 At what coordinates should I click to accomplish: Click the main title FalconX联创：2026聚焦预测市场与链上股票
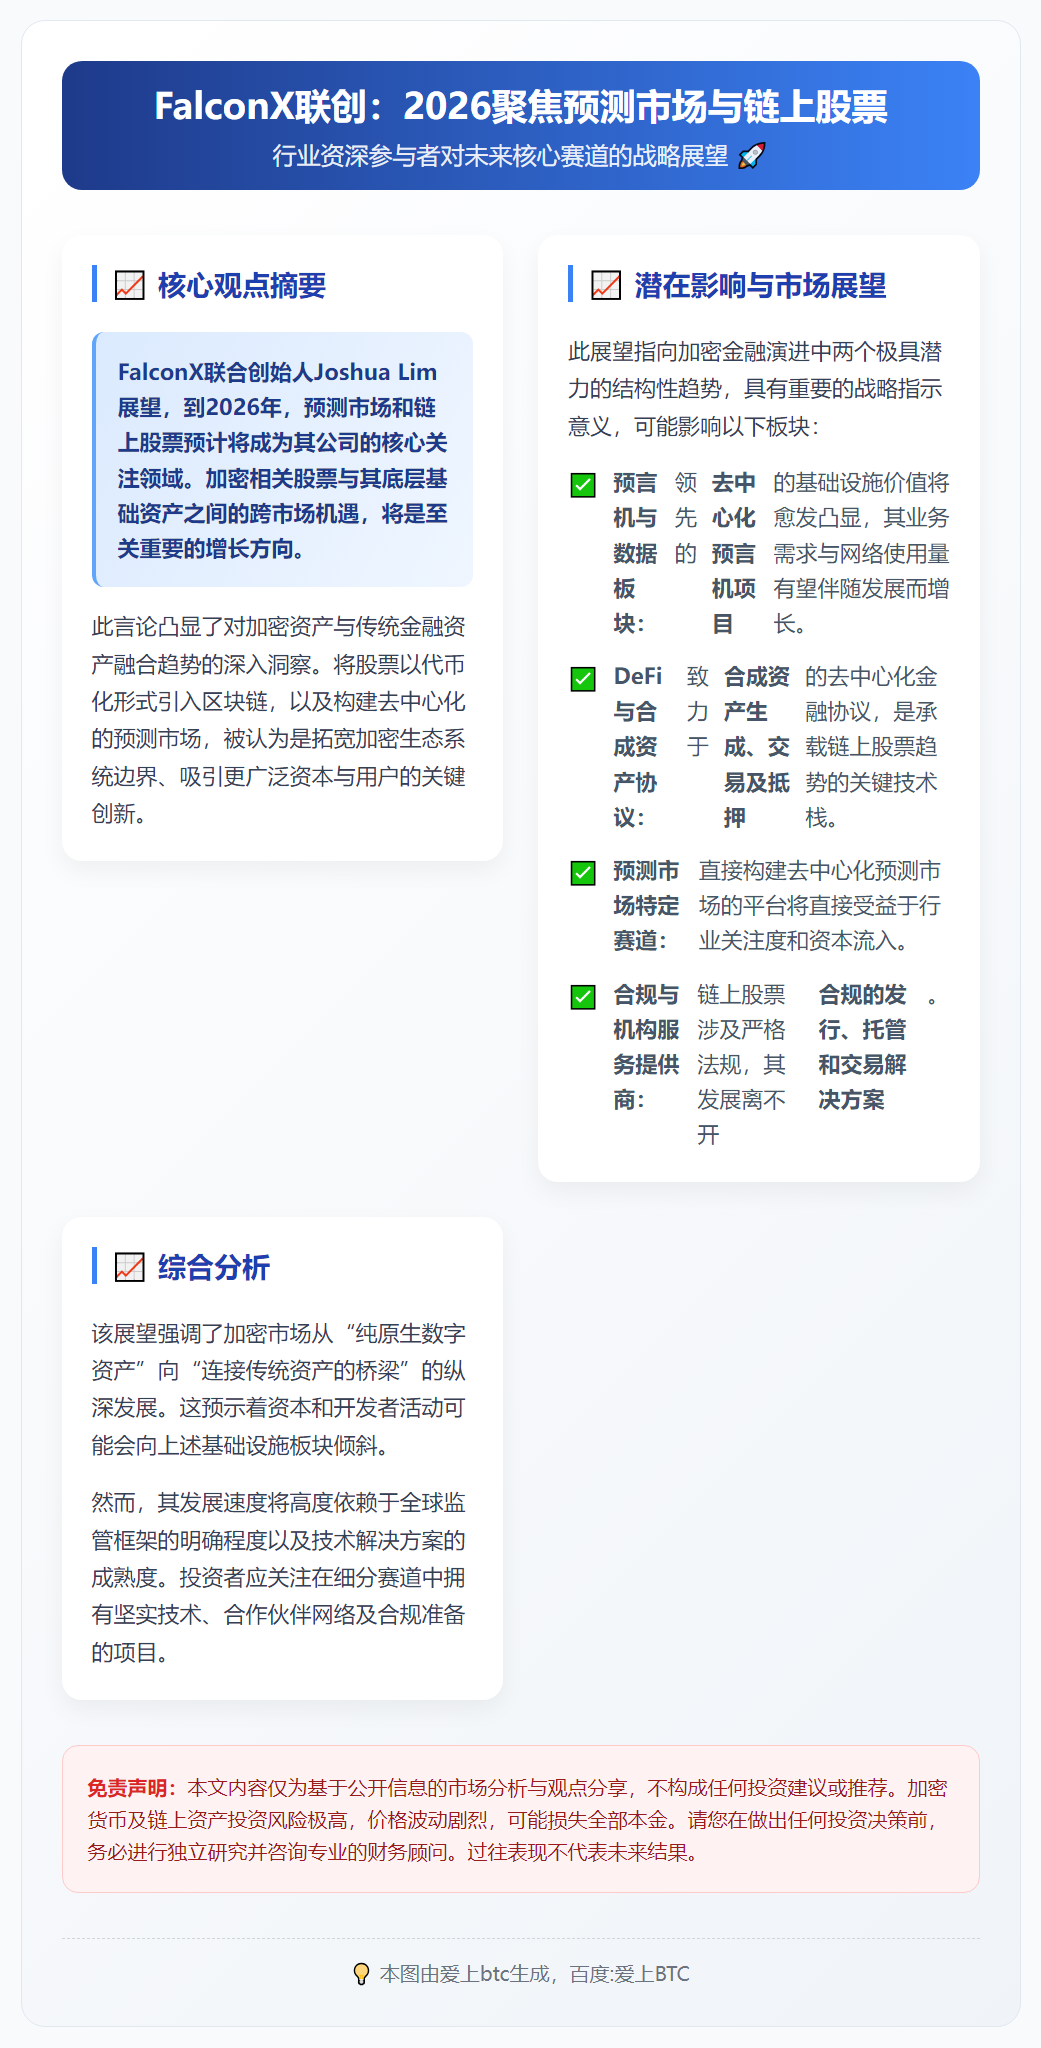pos(520,107)
